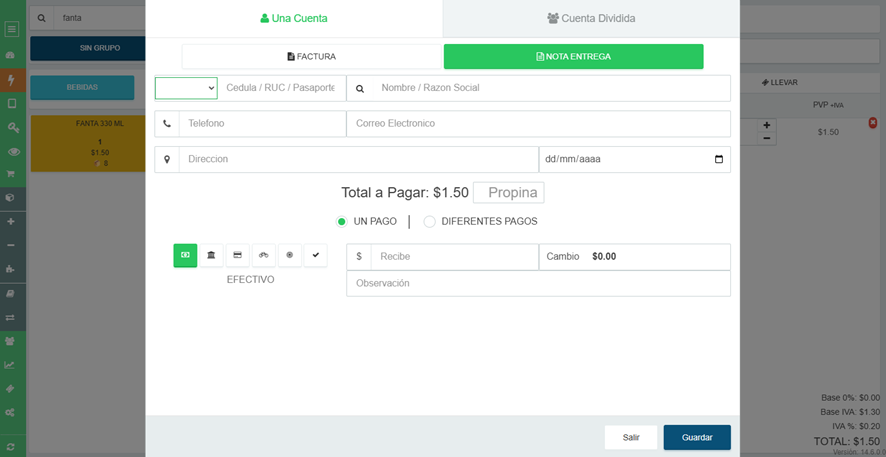
Task: Choose the circle-dot payment method icon
Action: click(290, 255)
